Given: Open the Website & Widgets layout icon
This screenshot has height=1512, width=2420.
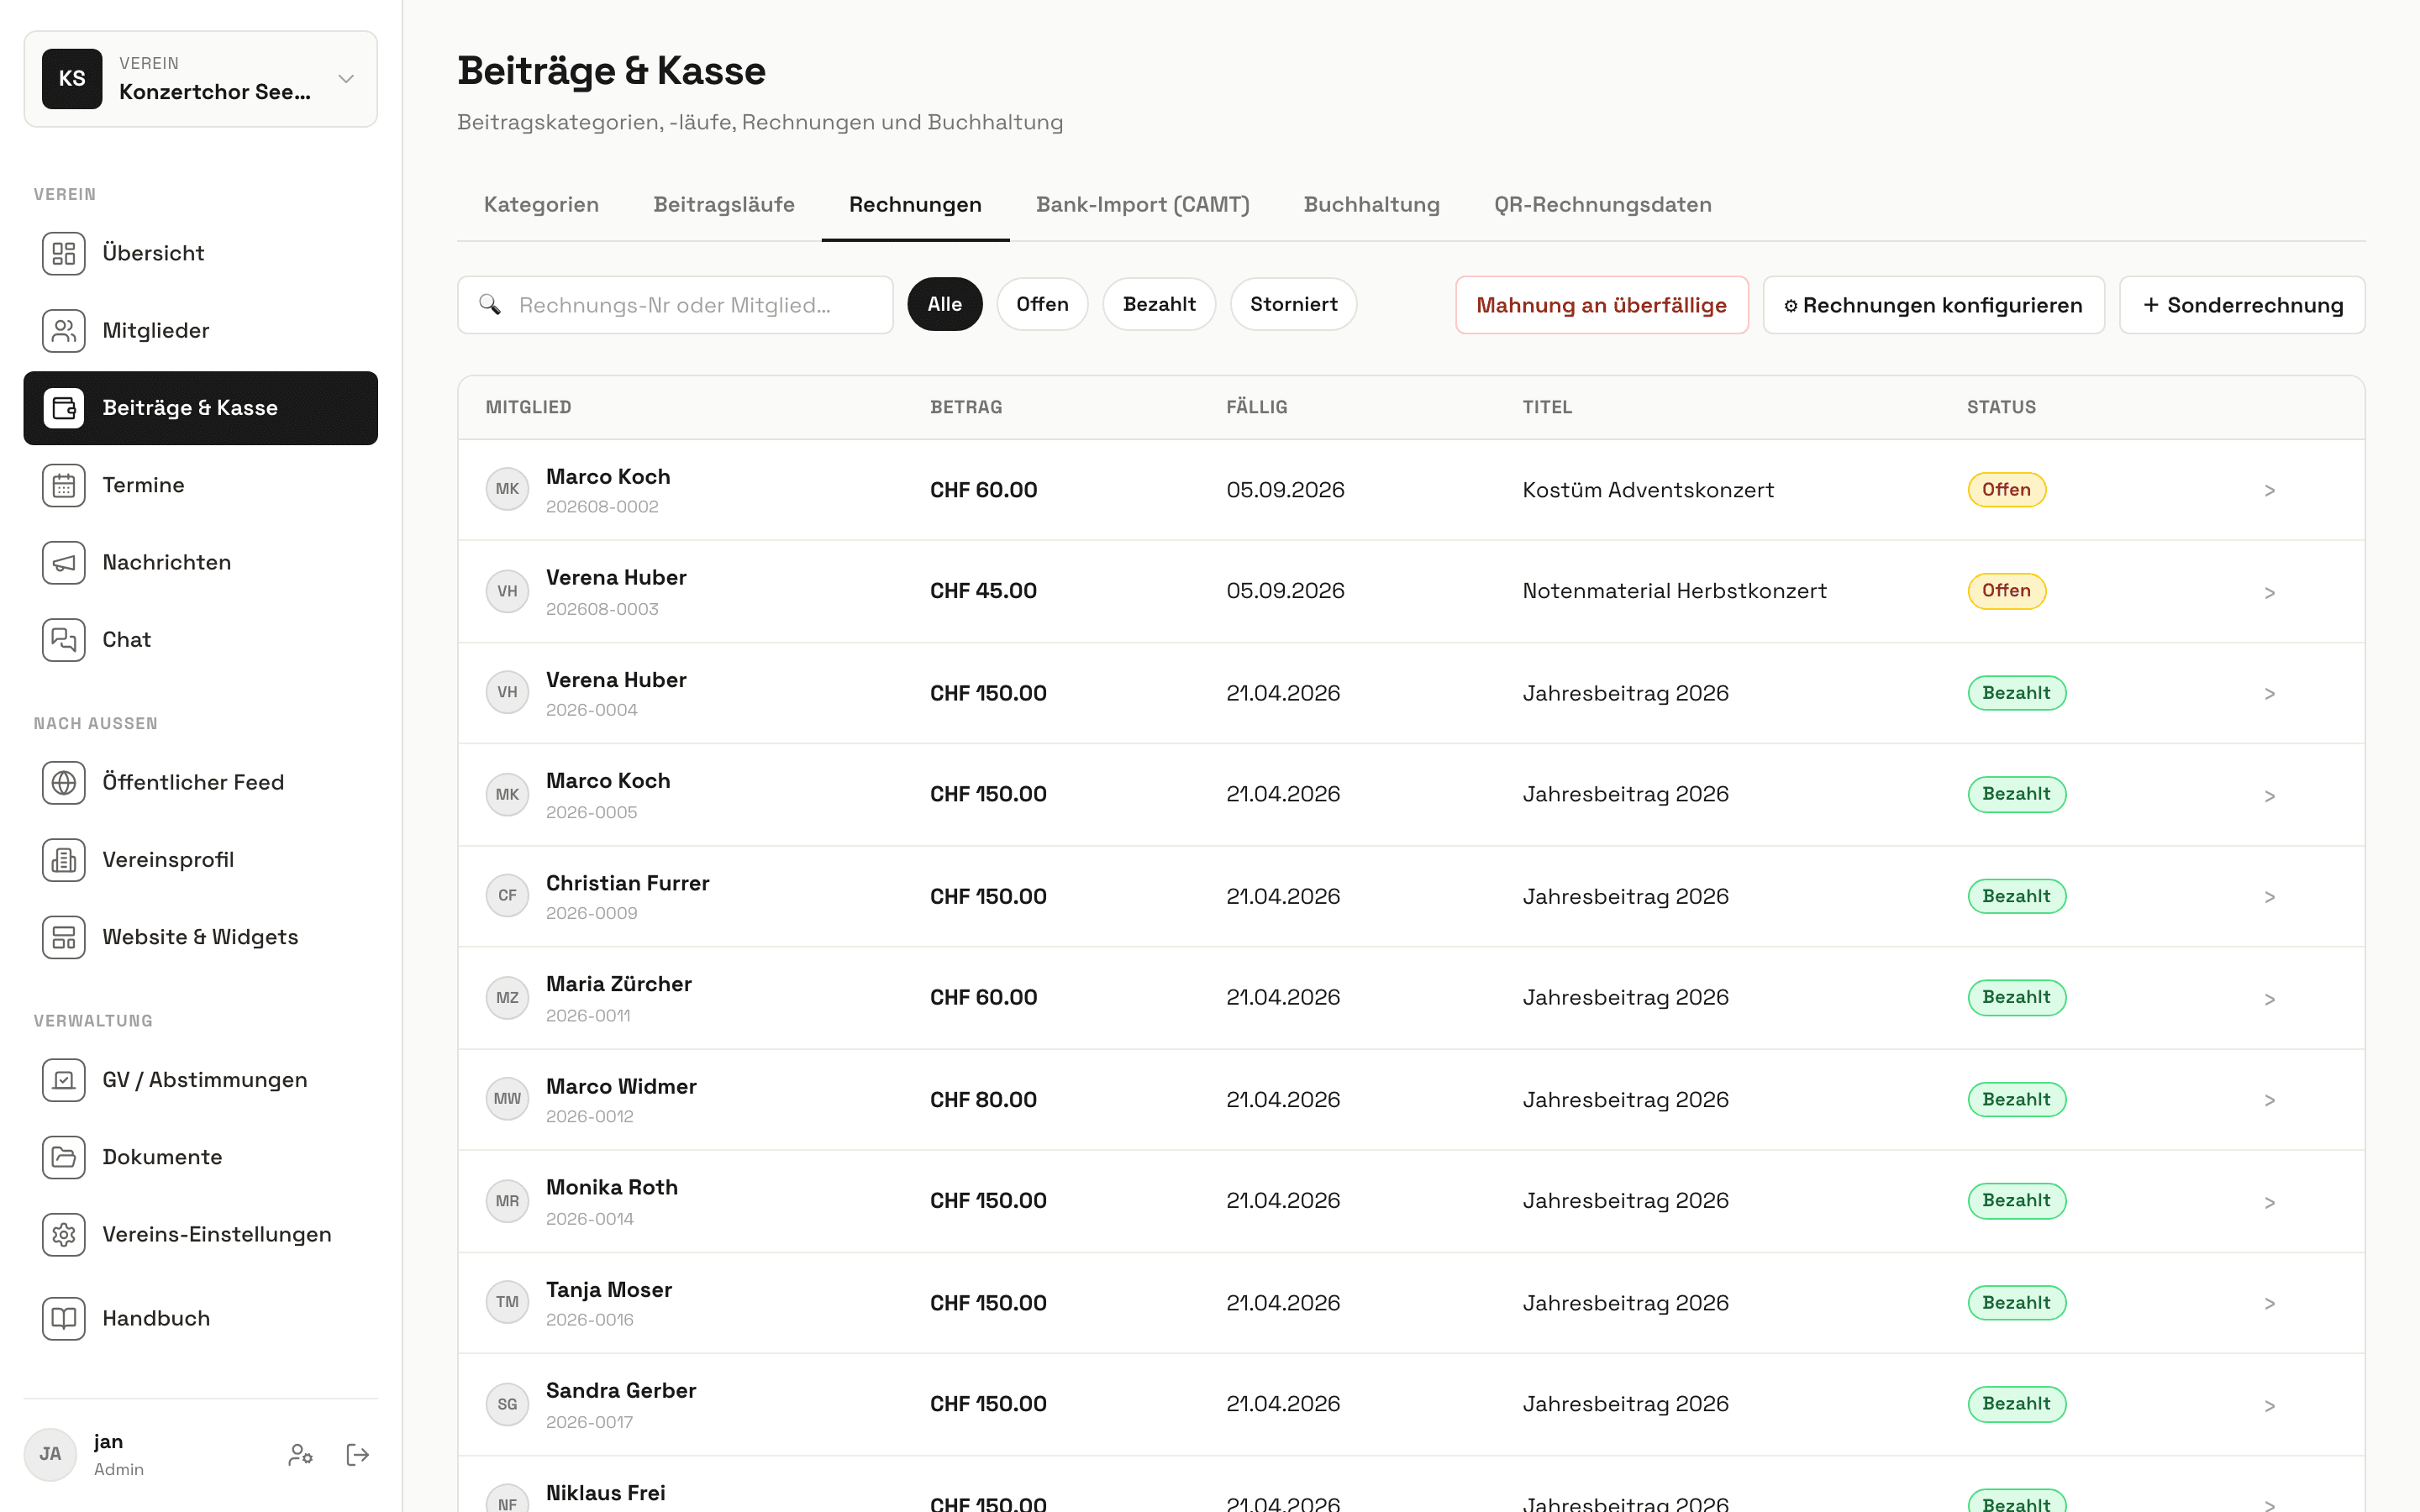Looking at the screenshot, I should (x=64, y=937).
